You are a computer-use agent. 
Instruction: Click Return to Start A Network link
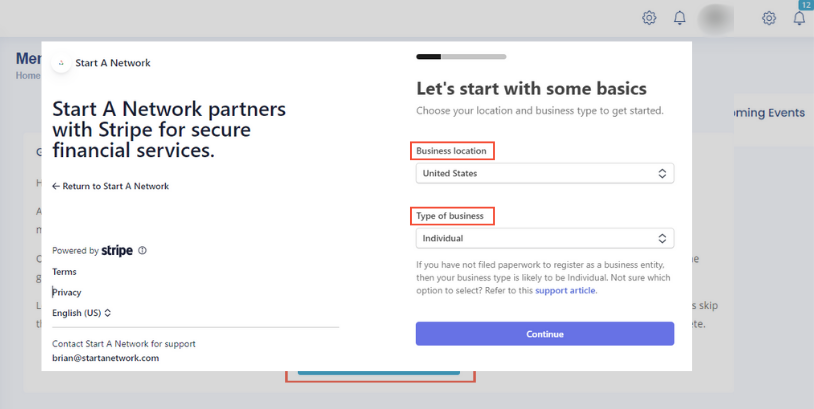(110, 186)
